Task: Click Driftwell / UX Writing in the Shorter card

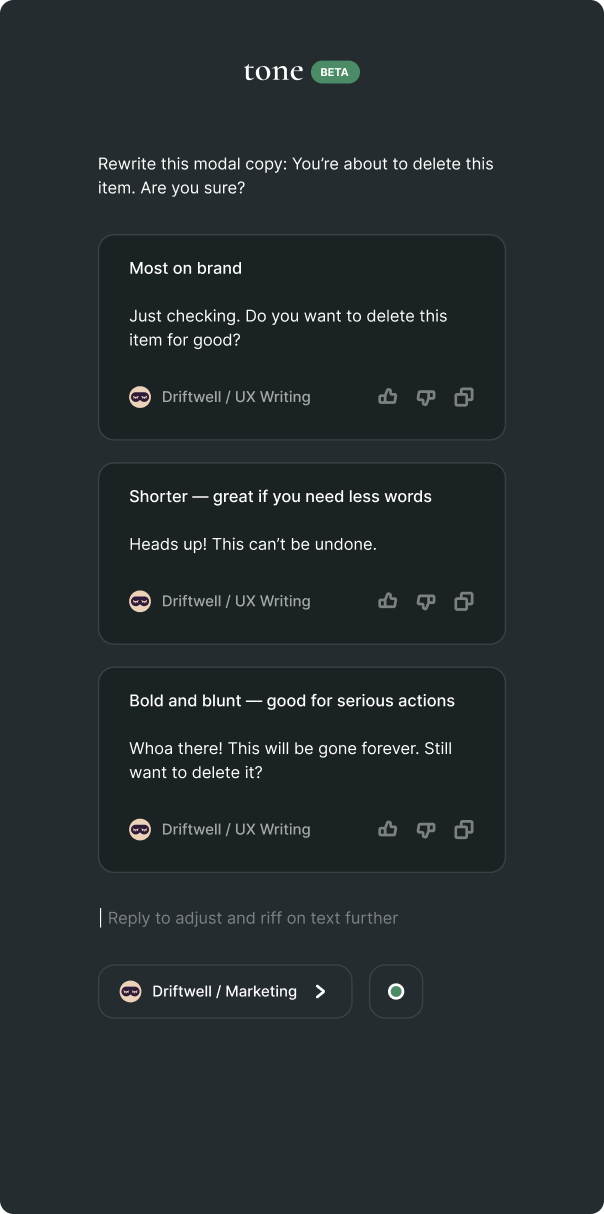Action: click(x=236, y=601)
